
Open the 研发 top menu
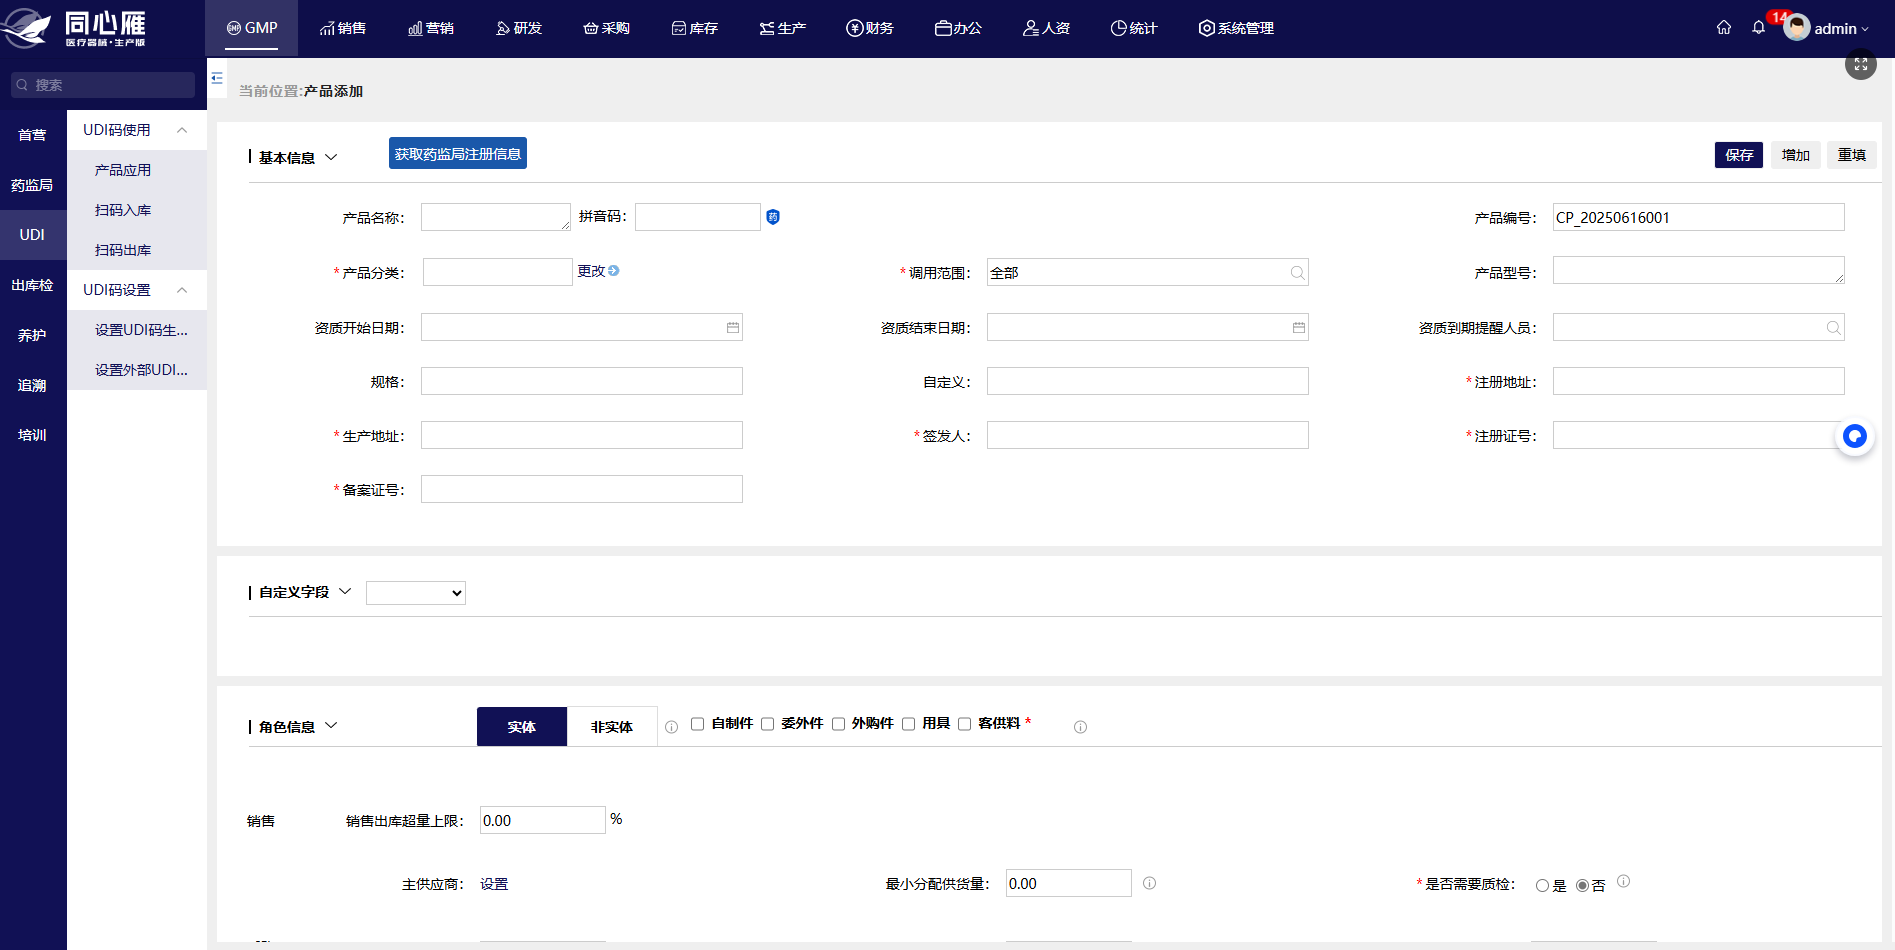(519, 28)
